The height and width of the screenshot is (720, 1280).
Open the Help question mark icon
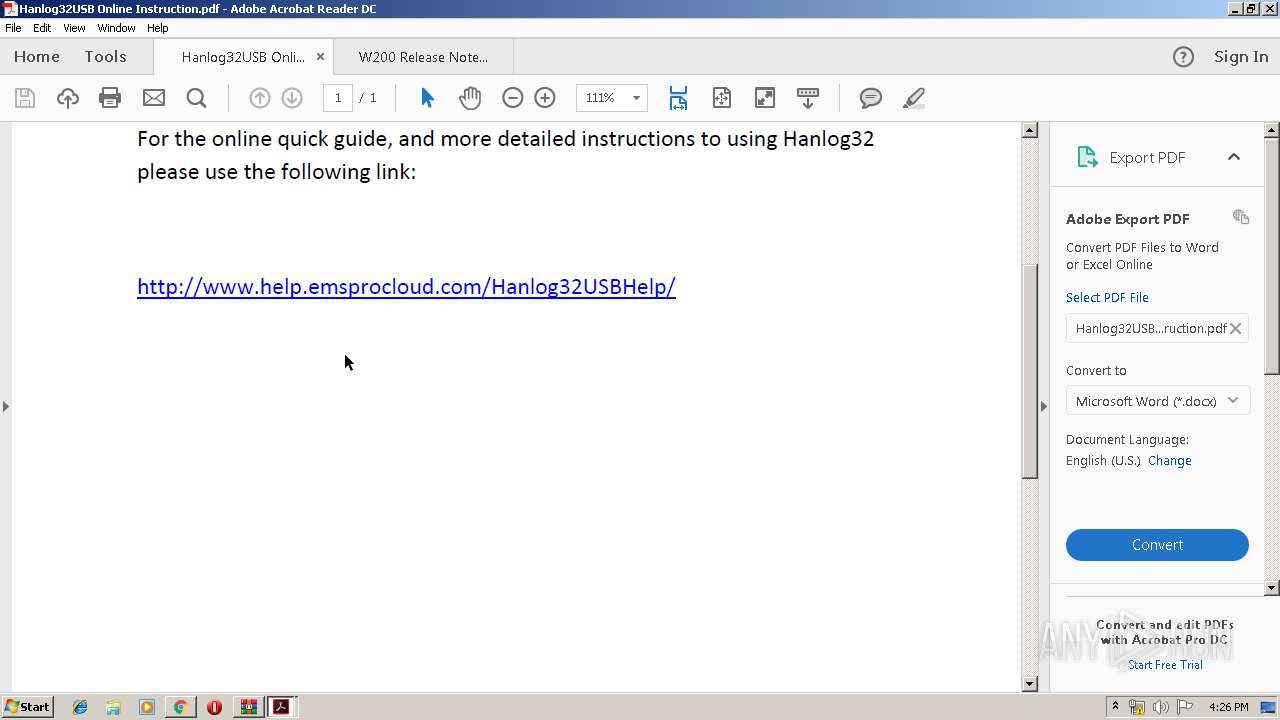coord(1183,57)
